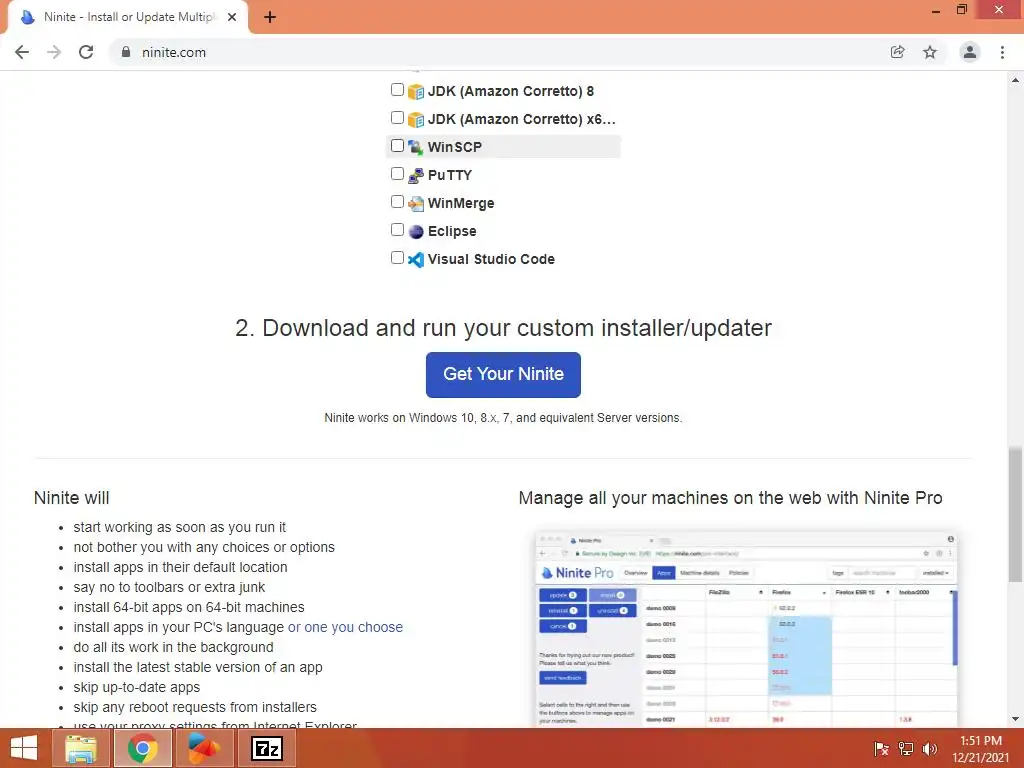Tick the JDK (Amazon Corretto) x64 checkbox
Screen dimensions: 1024x768
pyautogui.click(x=397, y=118)
